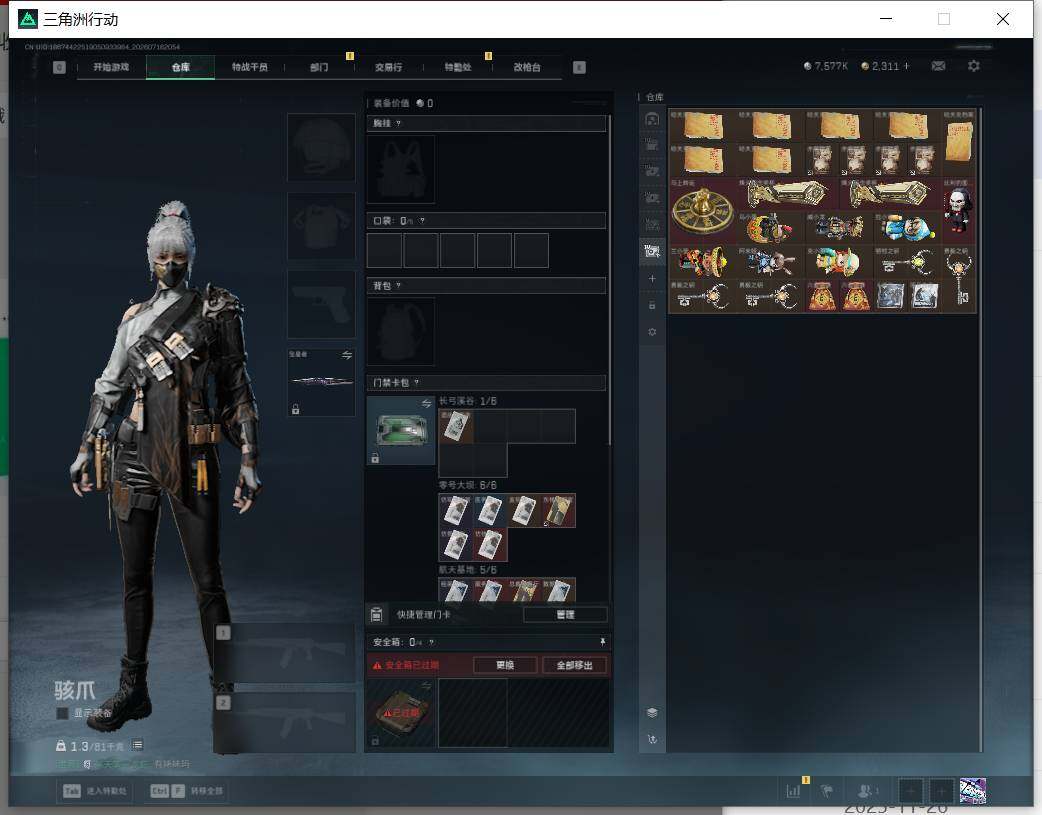Open settings gear in top bar
1042x815 pixels.
click(x=974, y=66)
